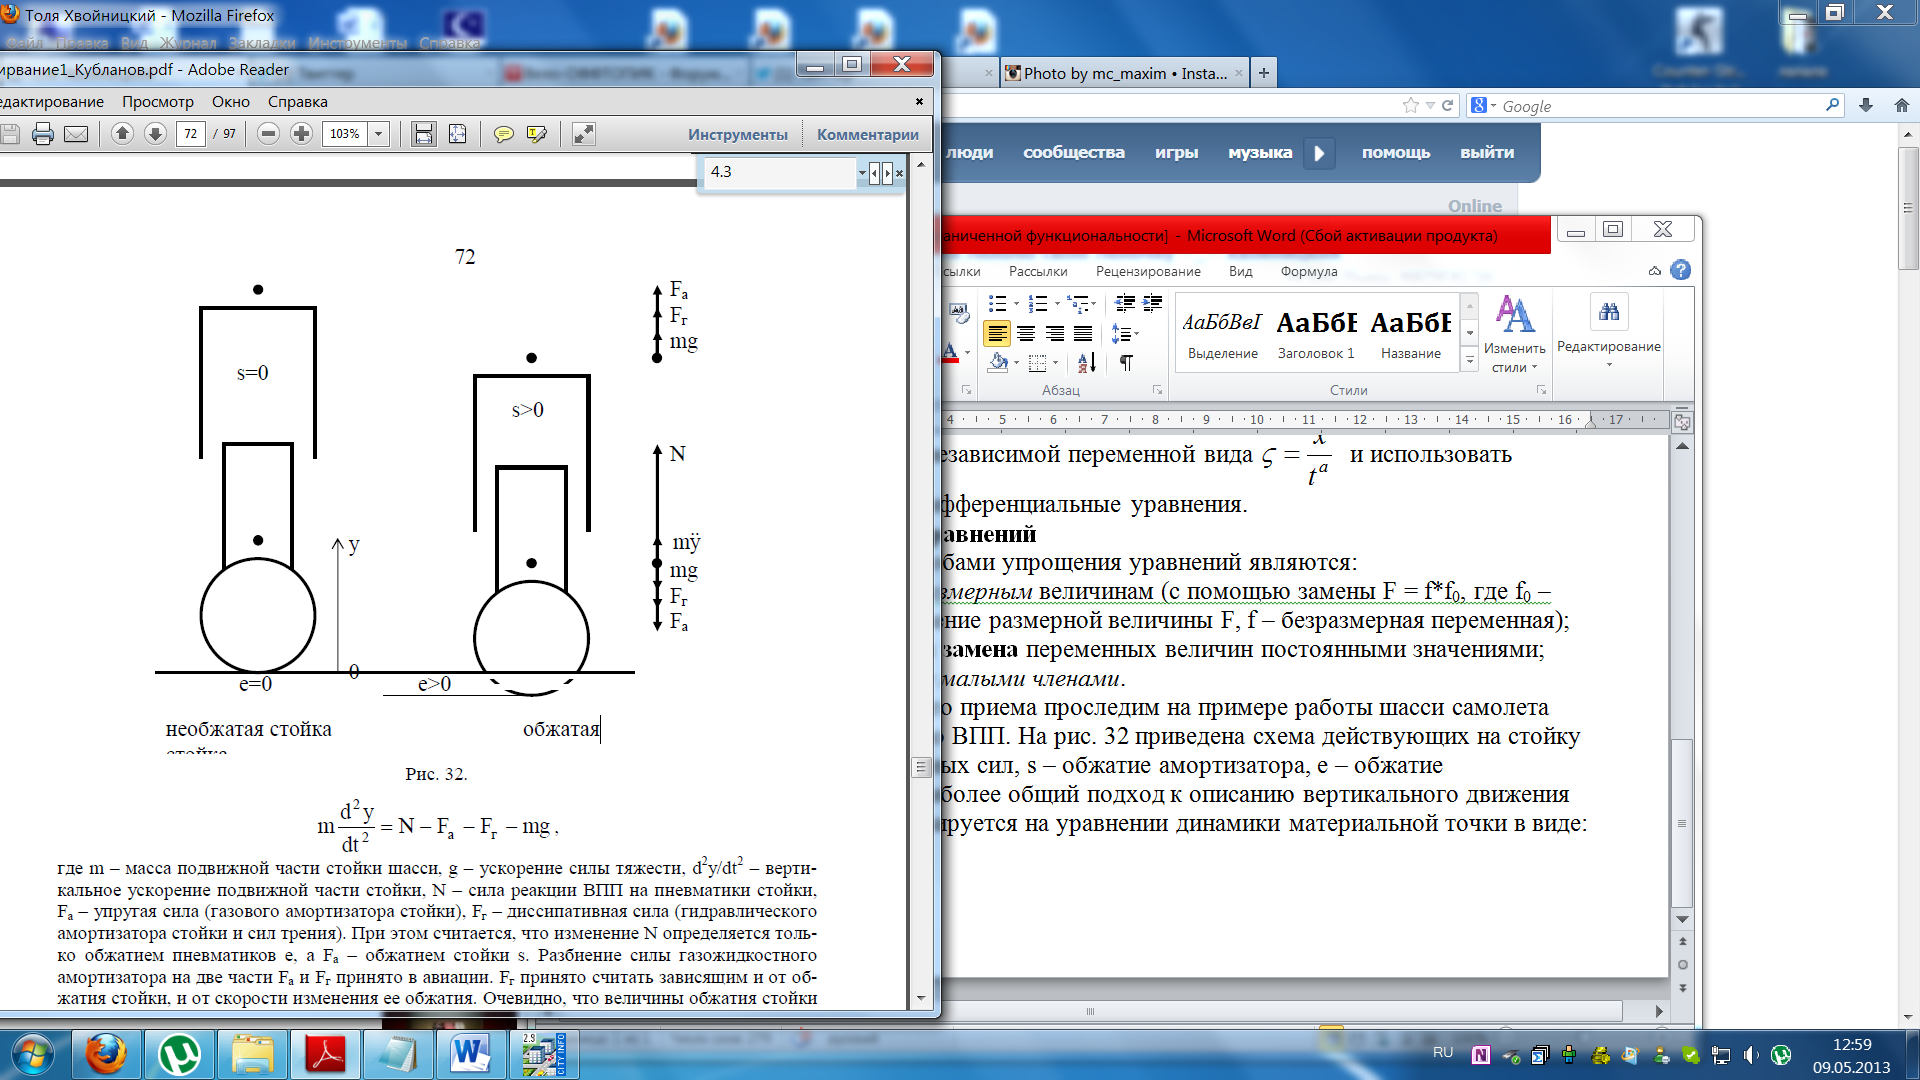Zoom in with the plus button in Adobe Reader

tap(301, 134)
